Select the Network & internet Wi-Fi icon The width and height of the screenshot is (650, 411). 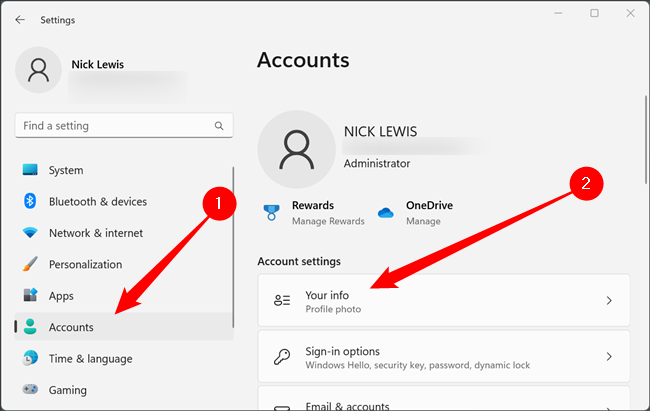pos(30,233)
